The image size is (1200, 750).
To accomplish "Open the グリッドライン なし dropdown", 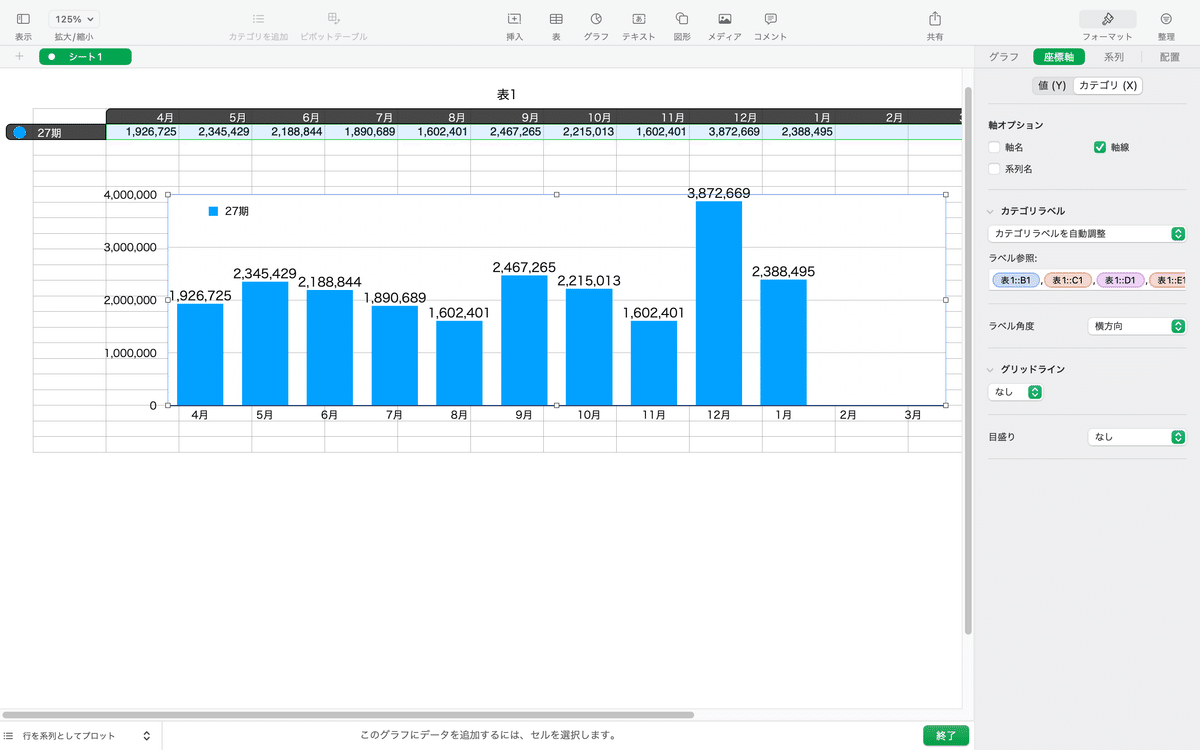I will tap(1015, 392).
